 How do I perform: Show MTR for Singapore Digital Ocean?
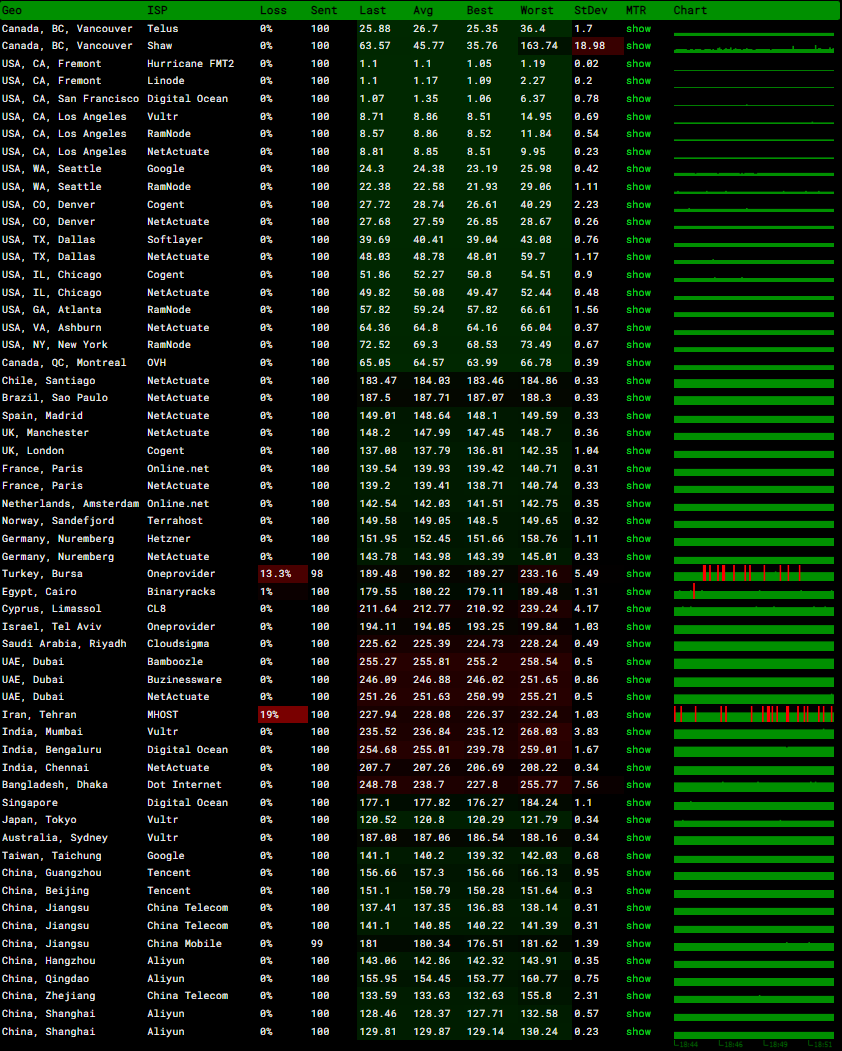tap(638, 803)
